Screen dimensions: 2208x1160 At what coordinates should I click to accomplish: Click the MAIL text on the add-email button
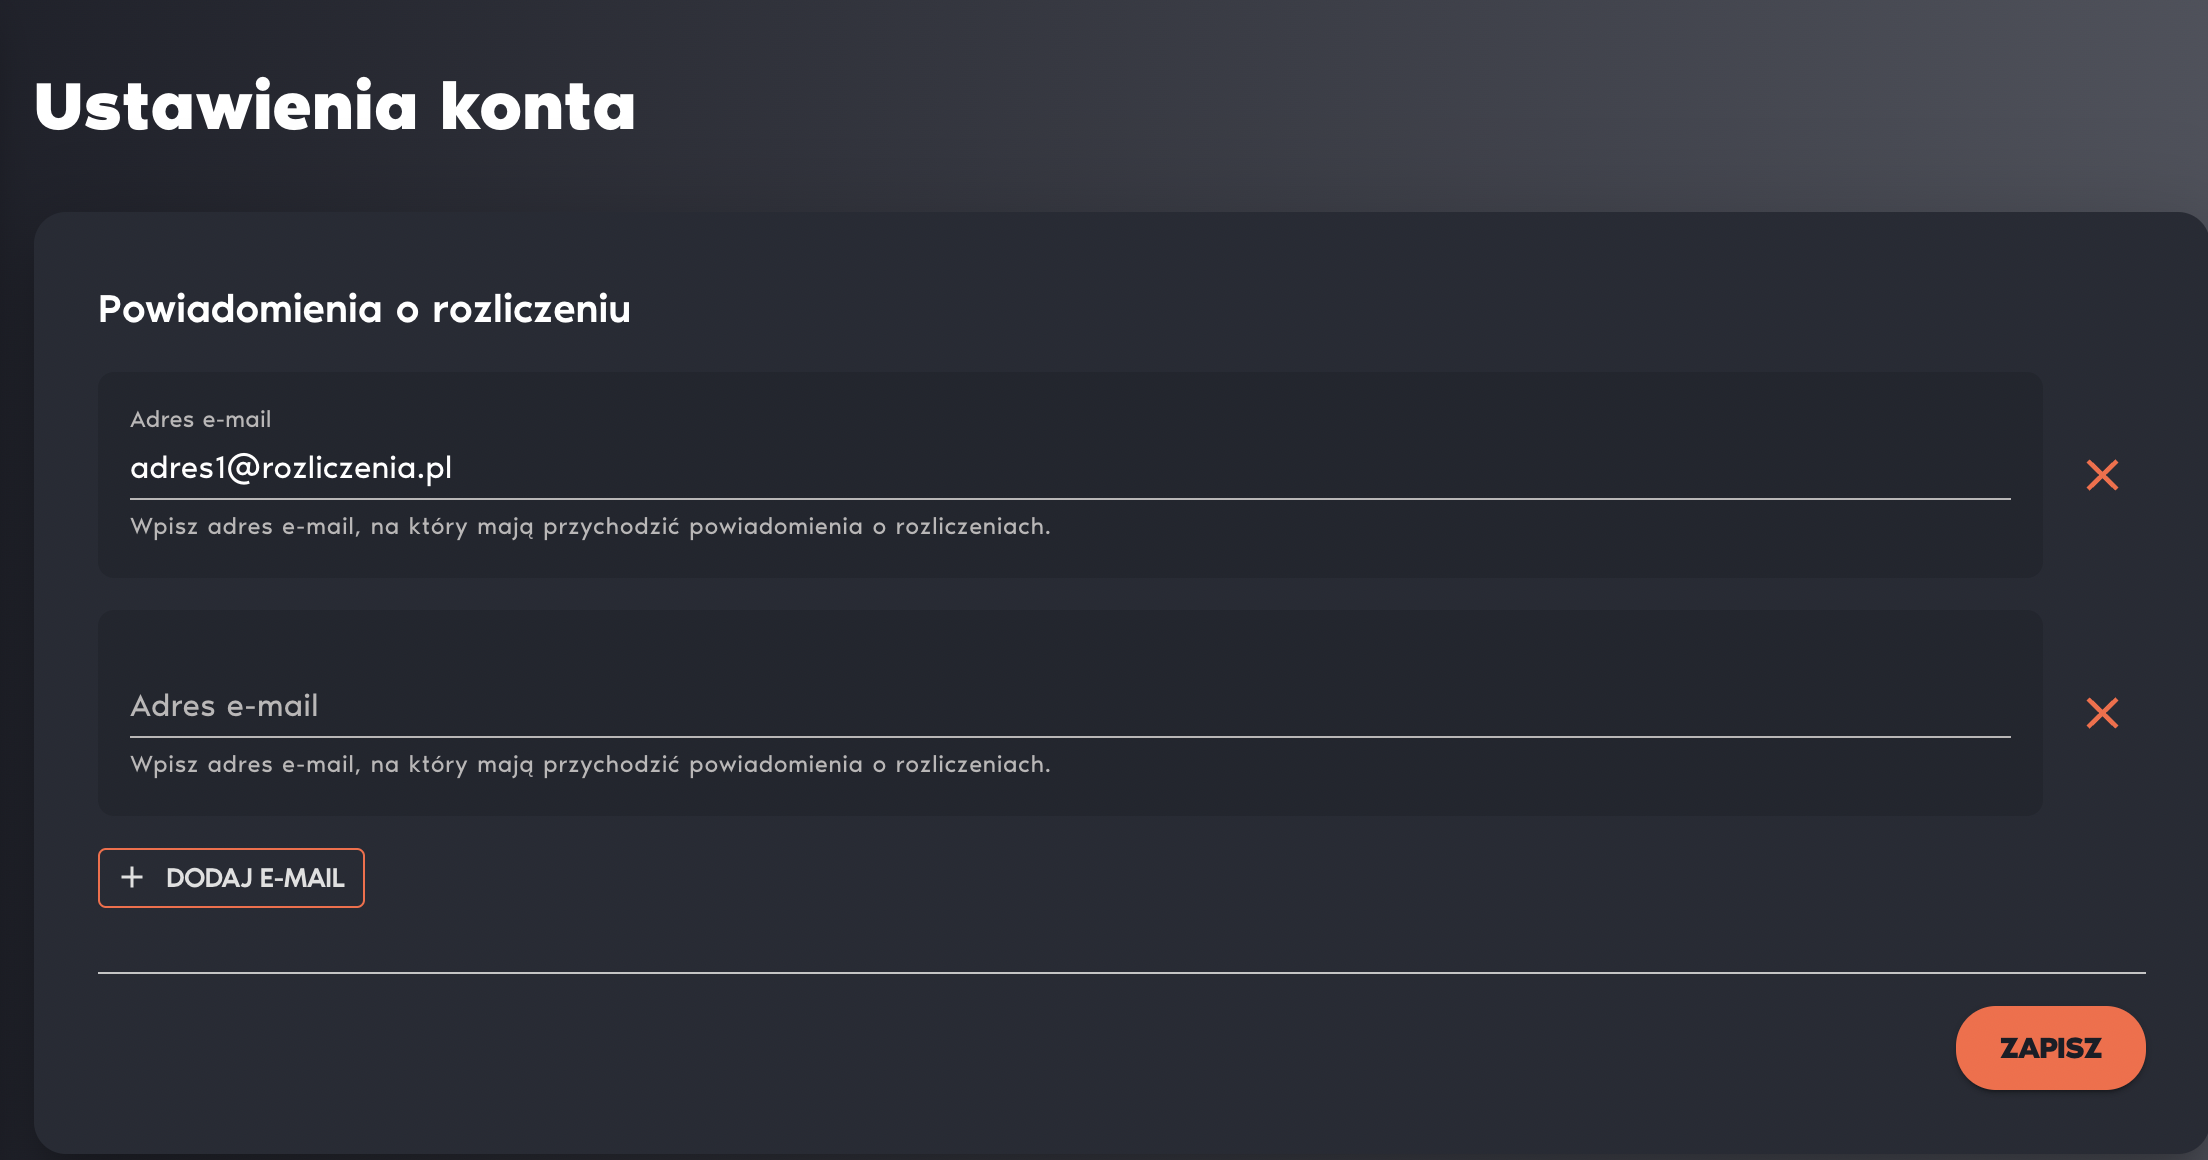(x=314, y=878)
